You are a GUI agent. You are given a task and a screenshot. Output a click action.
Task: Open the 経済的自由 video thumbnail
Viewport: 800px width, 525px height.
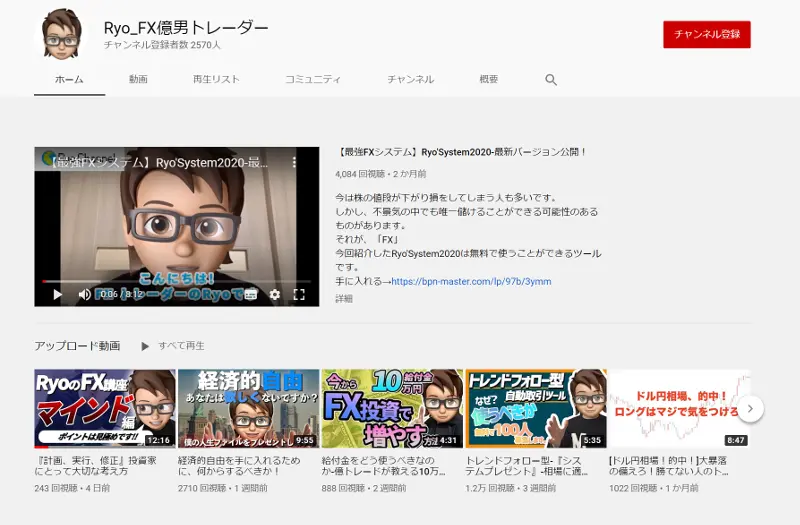[x=247, y=408]
